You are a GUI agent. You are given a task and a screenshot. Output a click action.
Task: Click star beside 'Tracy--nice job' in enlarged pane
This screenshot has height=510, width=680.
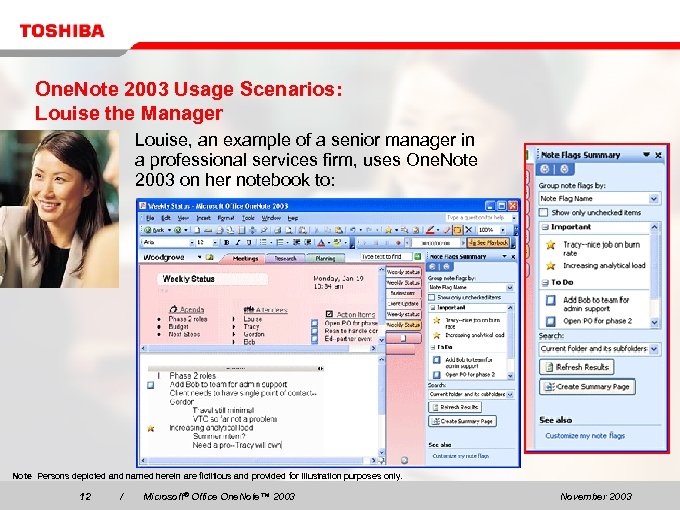550,245
